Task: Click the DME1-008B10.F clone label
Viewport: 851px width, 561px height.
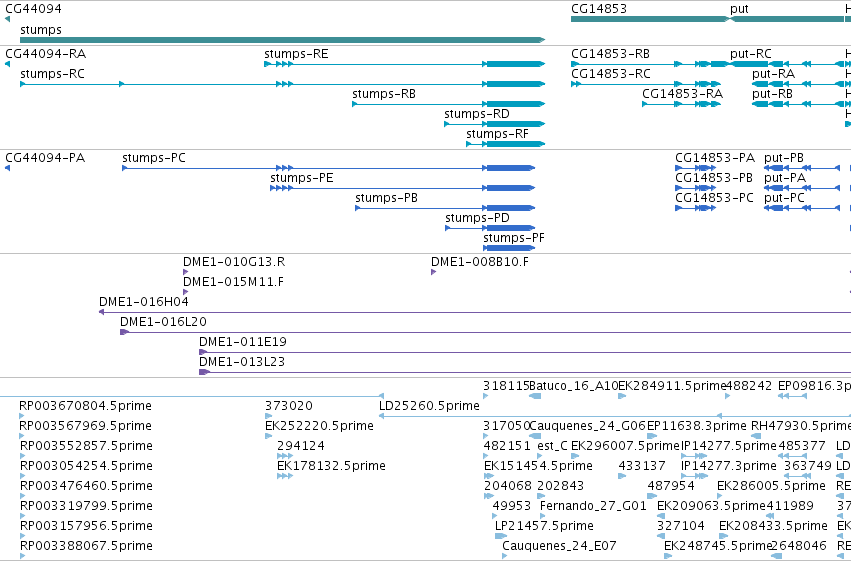Action: click(480, 262)
